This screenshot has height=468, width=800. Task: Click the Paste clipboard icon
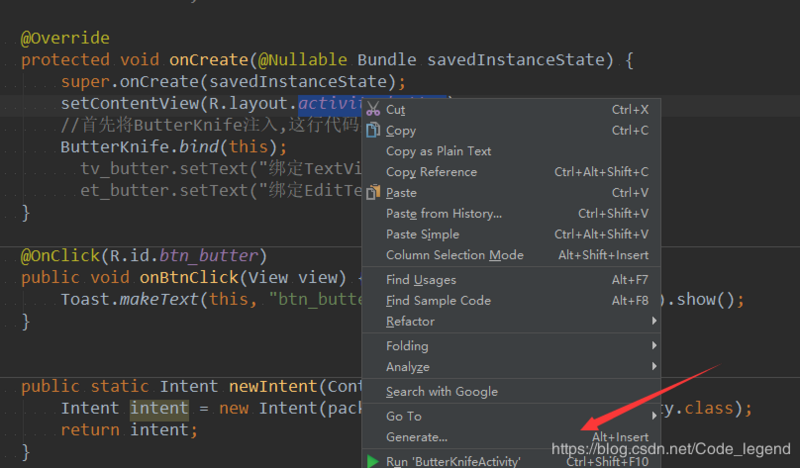pos(373,192)
